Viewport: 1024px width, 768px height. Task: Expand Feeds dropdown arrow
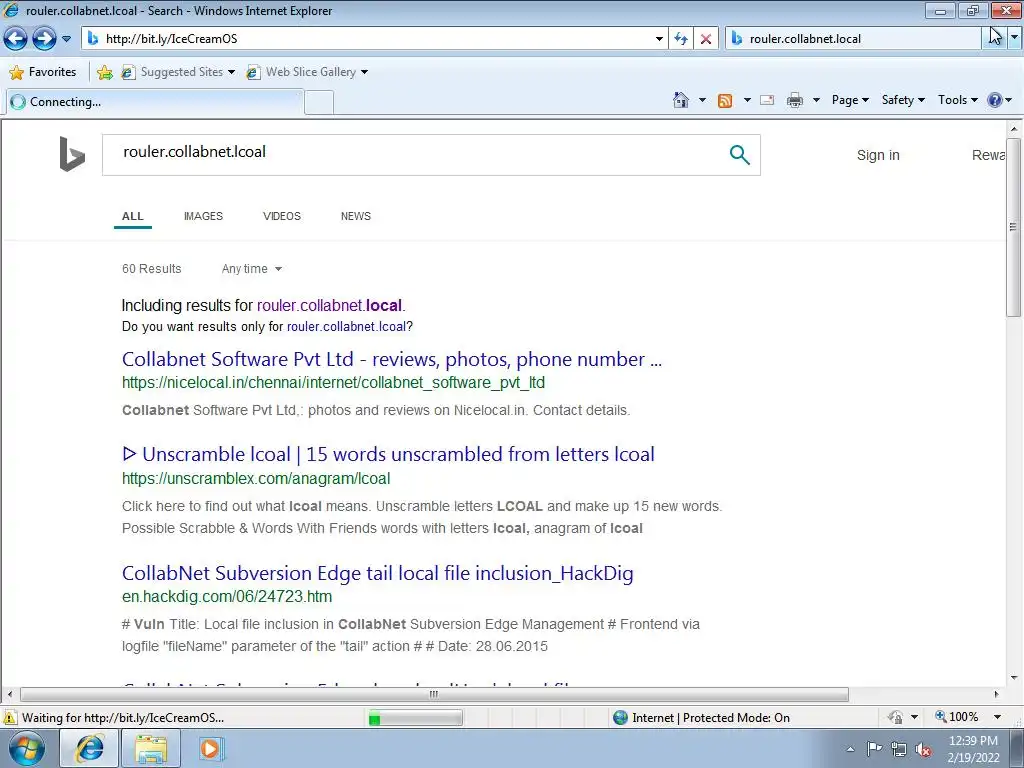coord(747,100)
